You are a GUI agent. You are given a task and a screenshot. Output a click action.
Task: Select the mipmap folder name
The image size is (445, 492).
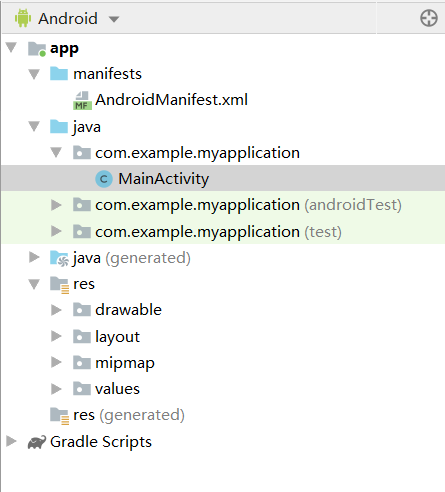125,364
